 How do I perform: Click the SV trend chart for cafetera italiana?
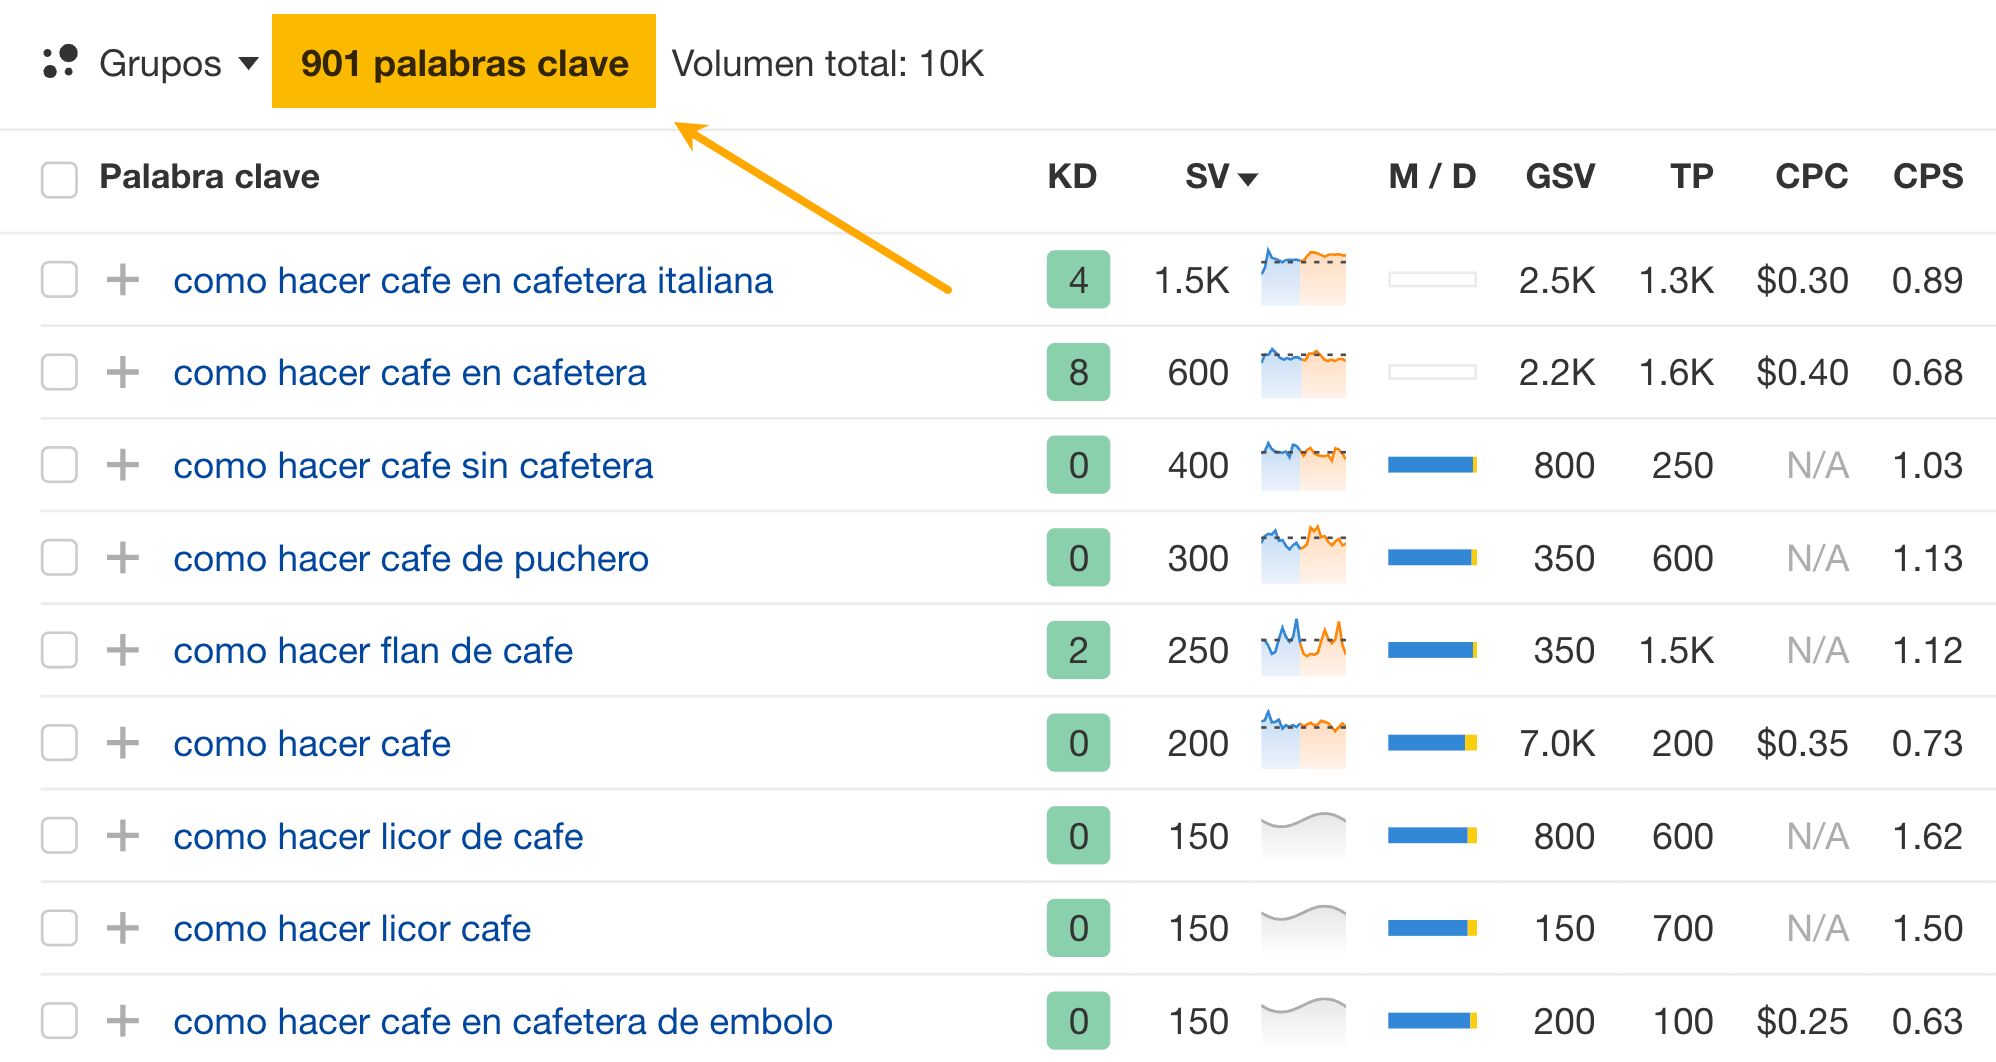click(x=1303, y=276)
